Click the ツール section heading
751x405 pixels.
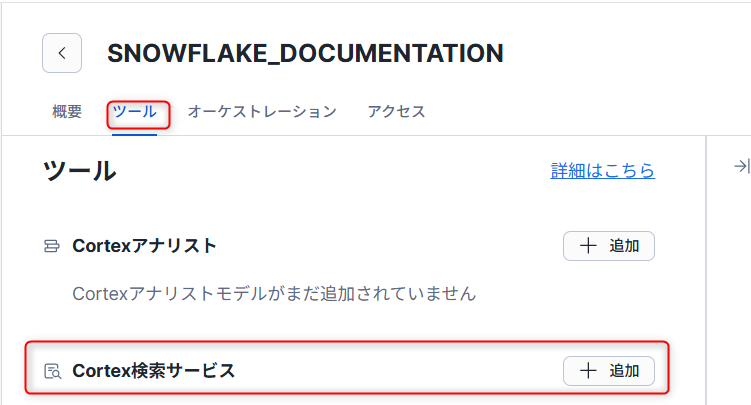pyautogui.click(x=80, y=171)
